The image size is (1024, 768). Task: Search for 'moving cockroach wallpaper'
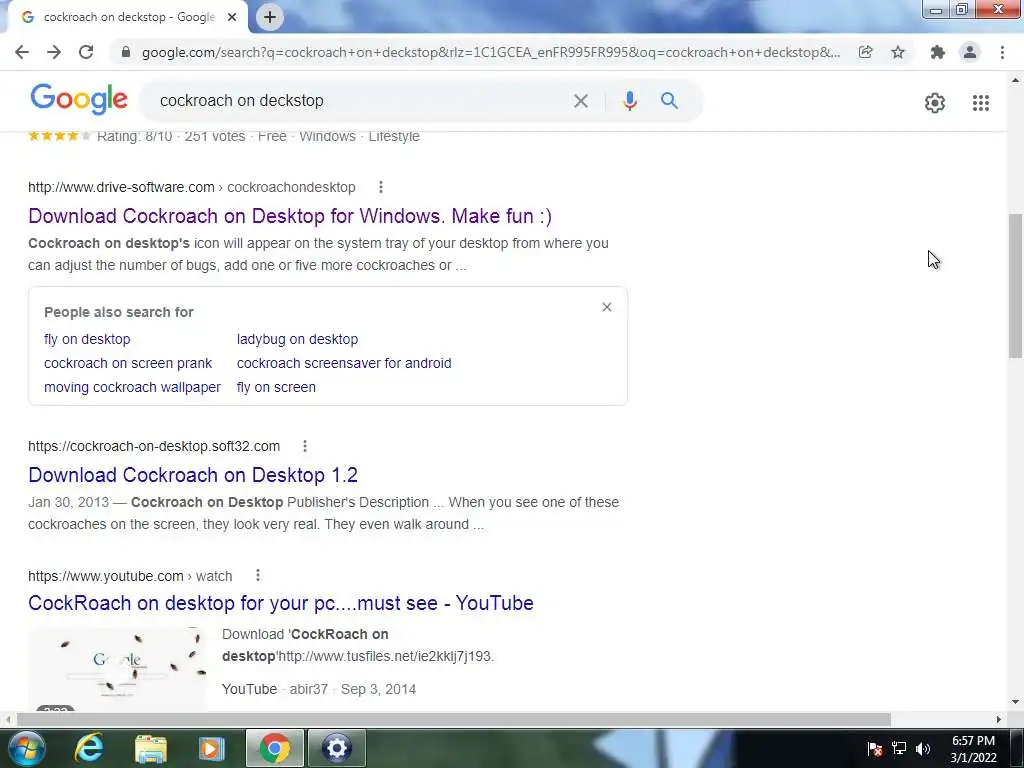pyautogui.click(x=132, y=387)
